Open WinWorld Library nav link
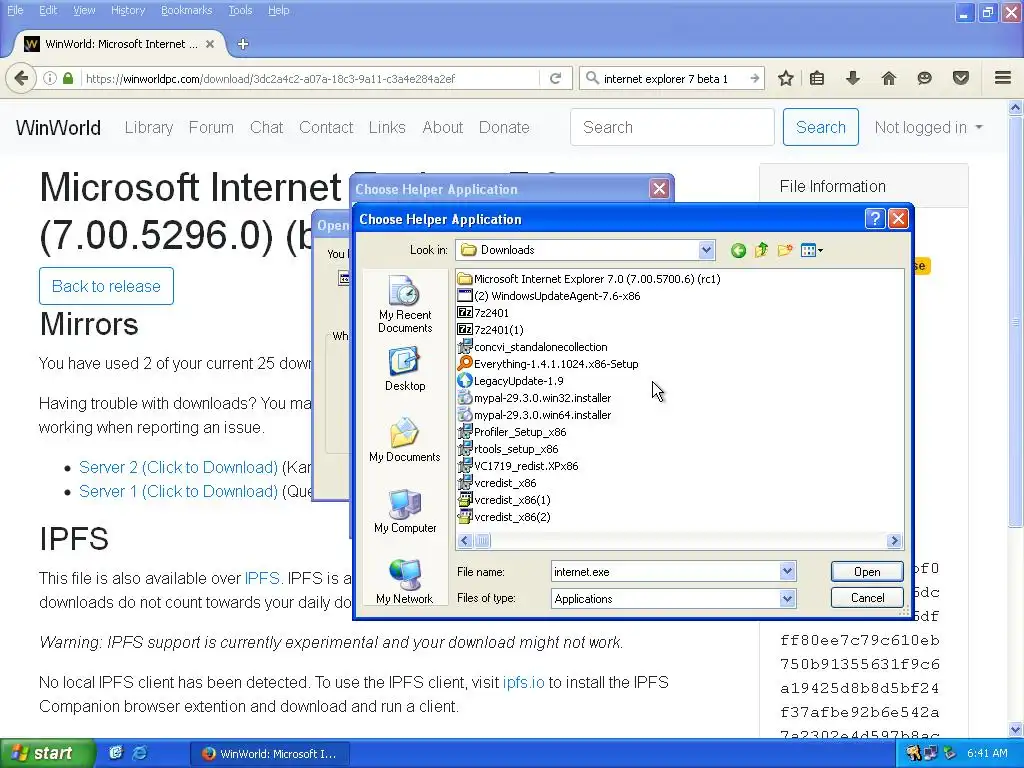The height and width of the screenshot is (768, 1024). pos(149,127)
